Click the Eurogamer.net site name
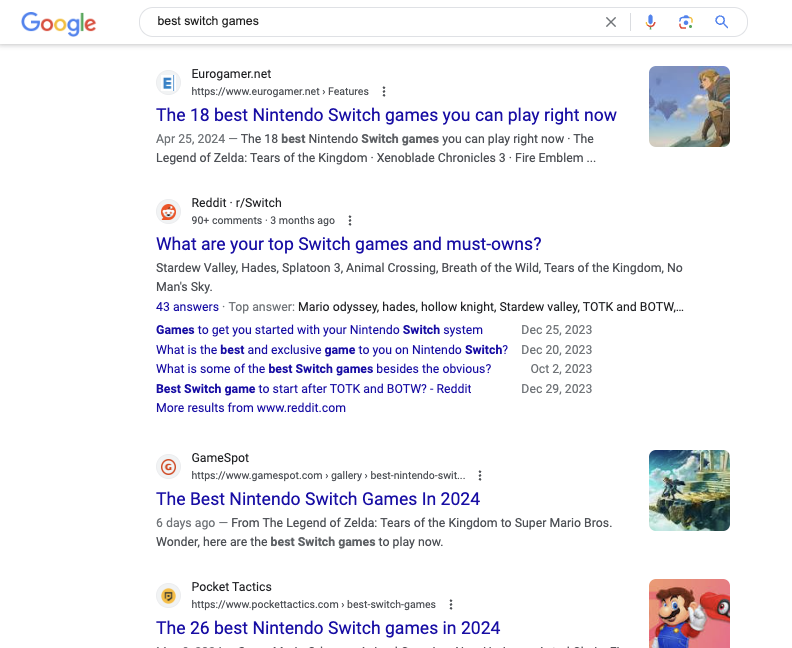The height and width of the screenshot is (648, 792). [231, 74]
